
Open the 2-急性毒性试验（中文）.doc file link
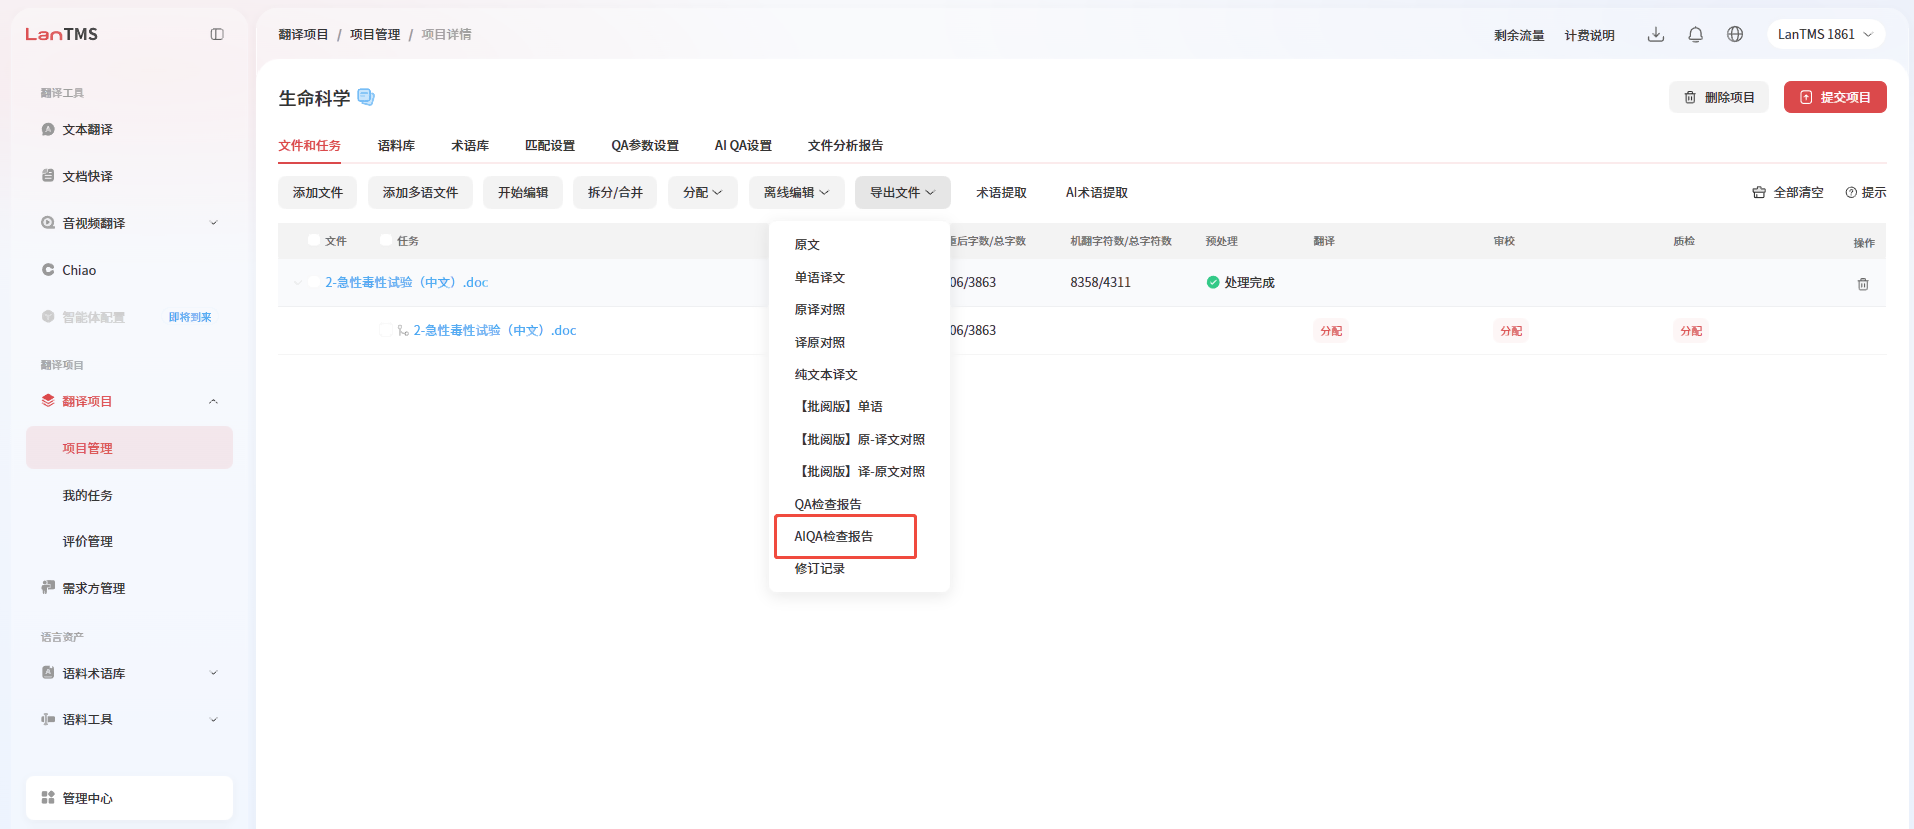(x=406, y=282)
